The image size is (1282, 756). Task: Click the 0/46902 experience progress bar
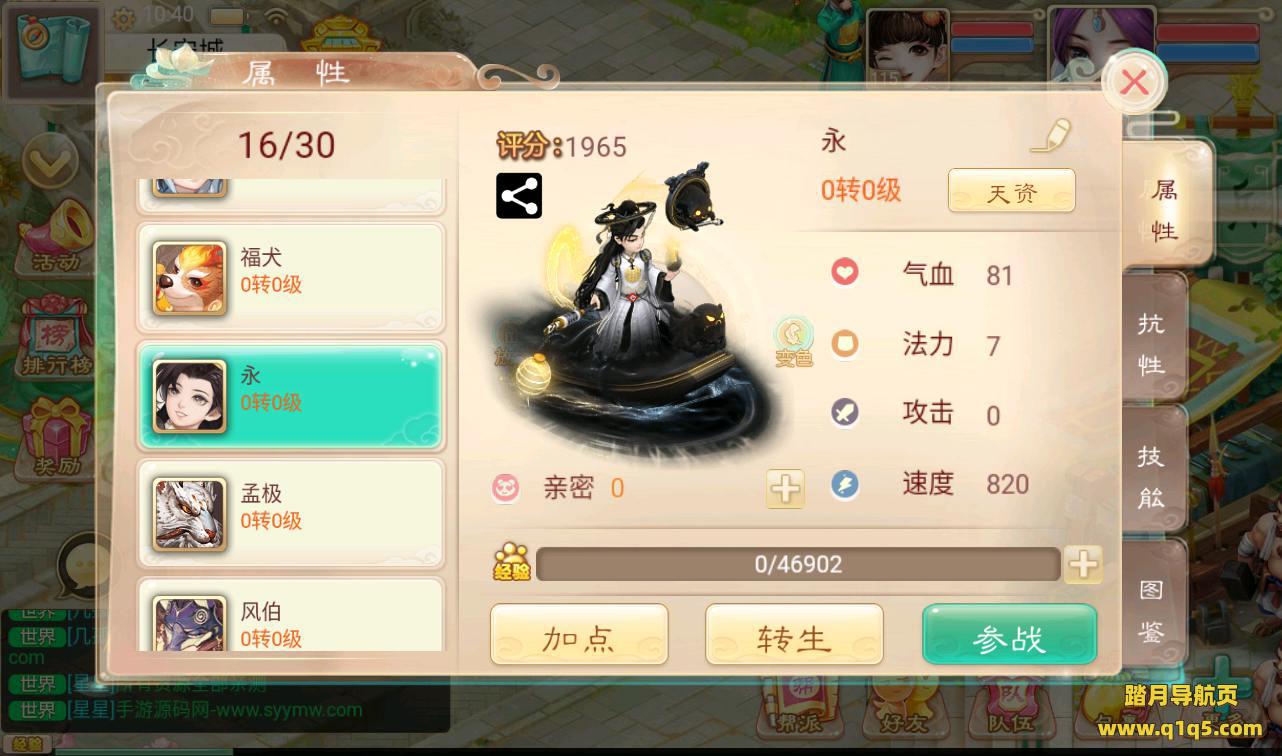pos(798,564)
